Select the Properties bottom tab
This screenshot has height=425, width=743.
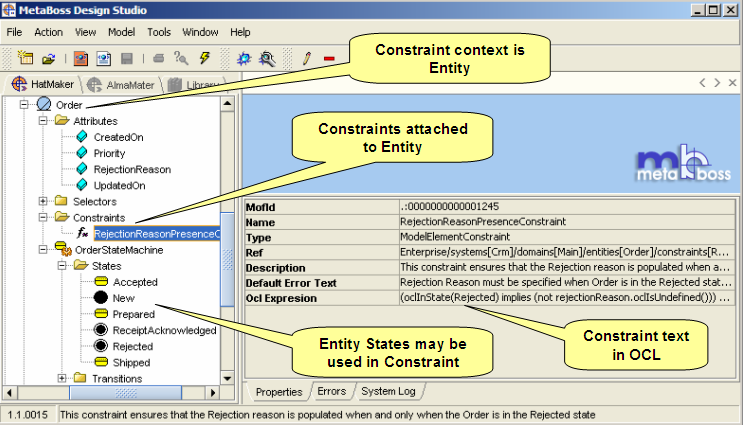point(279,392)
